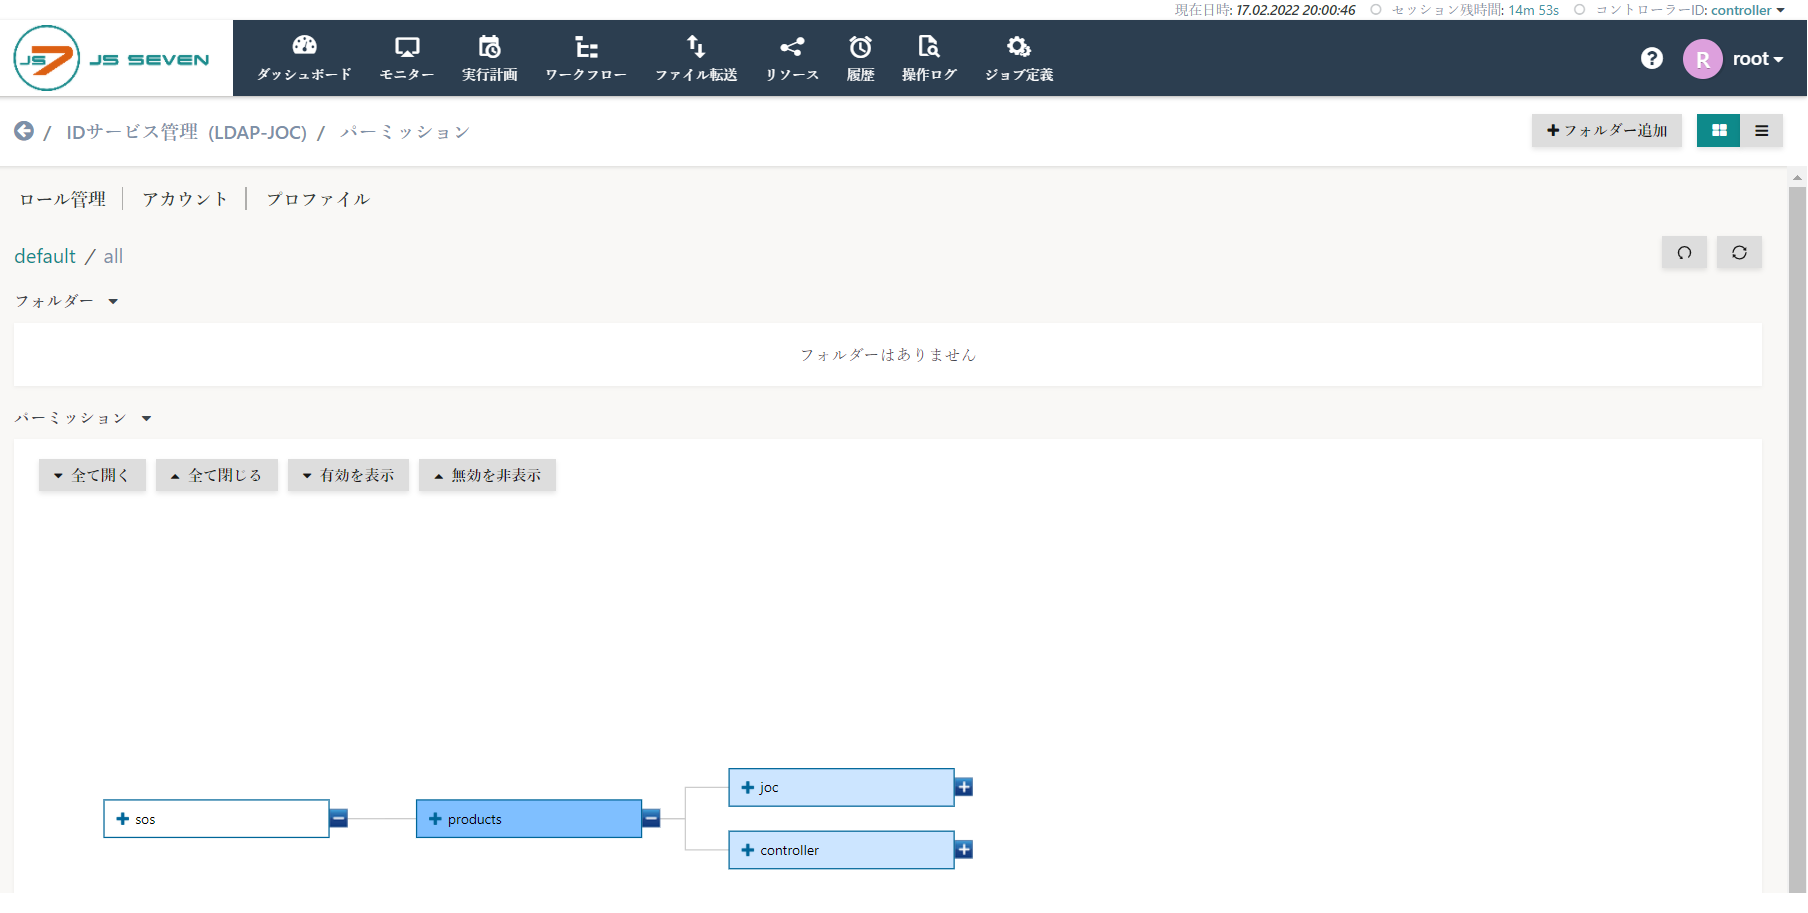
Task: Open the ワークフロー section
Action: tap(586, 57)
